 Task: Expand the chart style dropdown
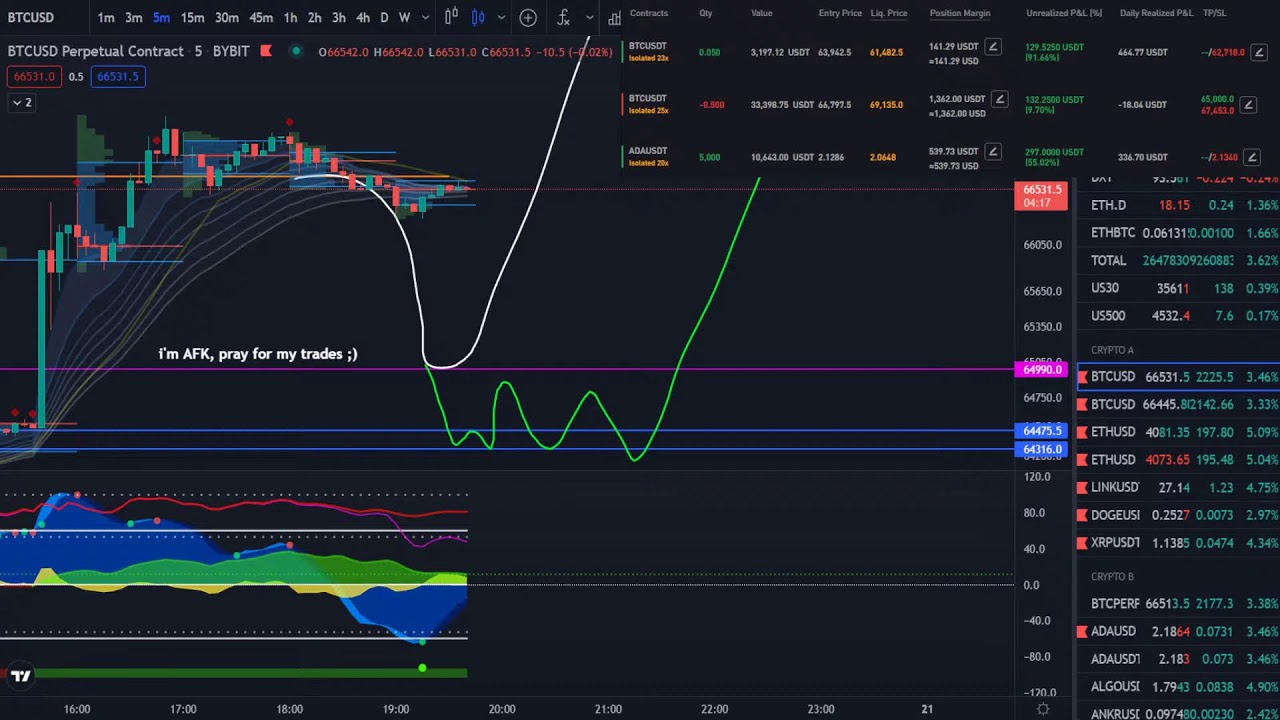[499, 18]
